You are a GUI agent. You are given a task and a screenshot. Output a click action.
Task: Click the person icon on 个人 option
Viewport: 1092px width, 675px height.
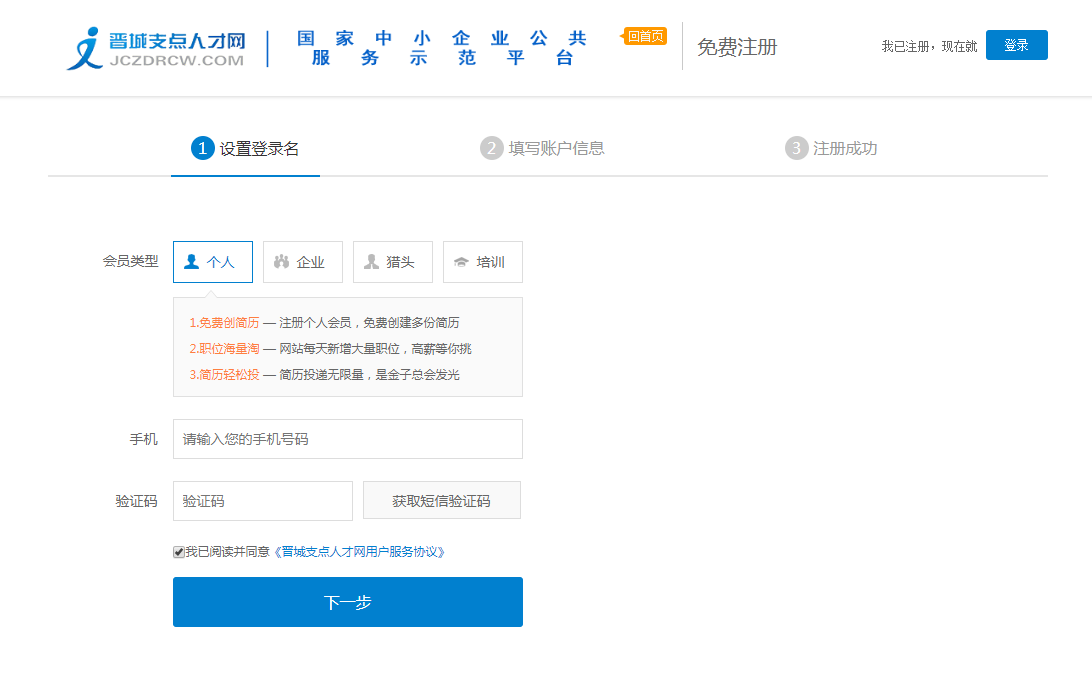(192, 261)
